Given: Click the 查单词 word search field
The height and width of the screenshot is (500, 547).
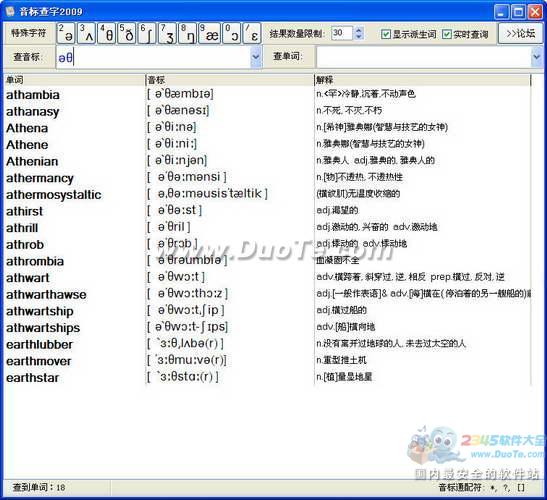Looking at the screenshot, I should [424, 57].
